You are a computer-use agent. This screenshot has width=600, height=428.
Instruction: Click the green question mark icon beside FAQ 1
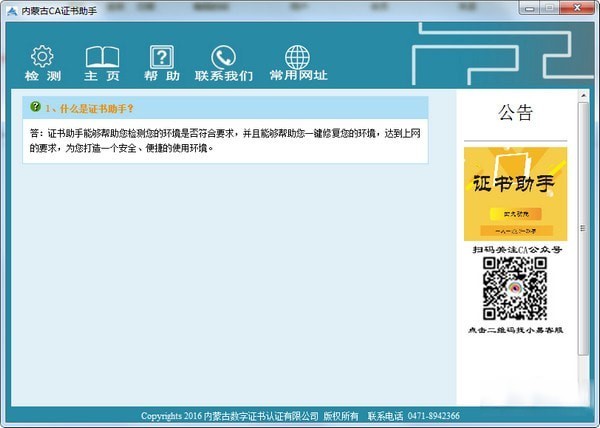coord(35,107)
